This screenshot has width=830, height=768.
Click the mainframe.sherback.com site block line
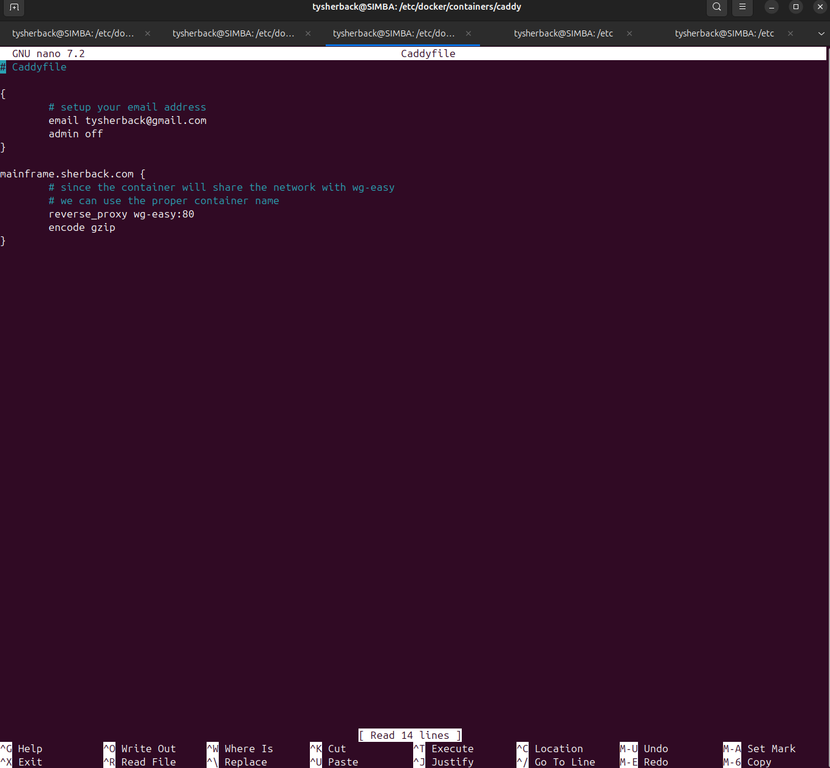[73, 174]
